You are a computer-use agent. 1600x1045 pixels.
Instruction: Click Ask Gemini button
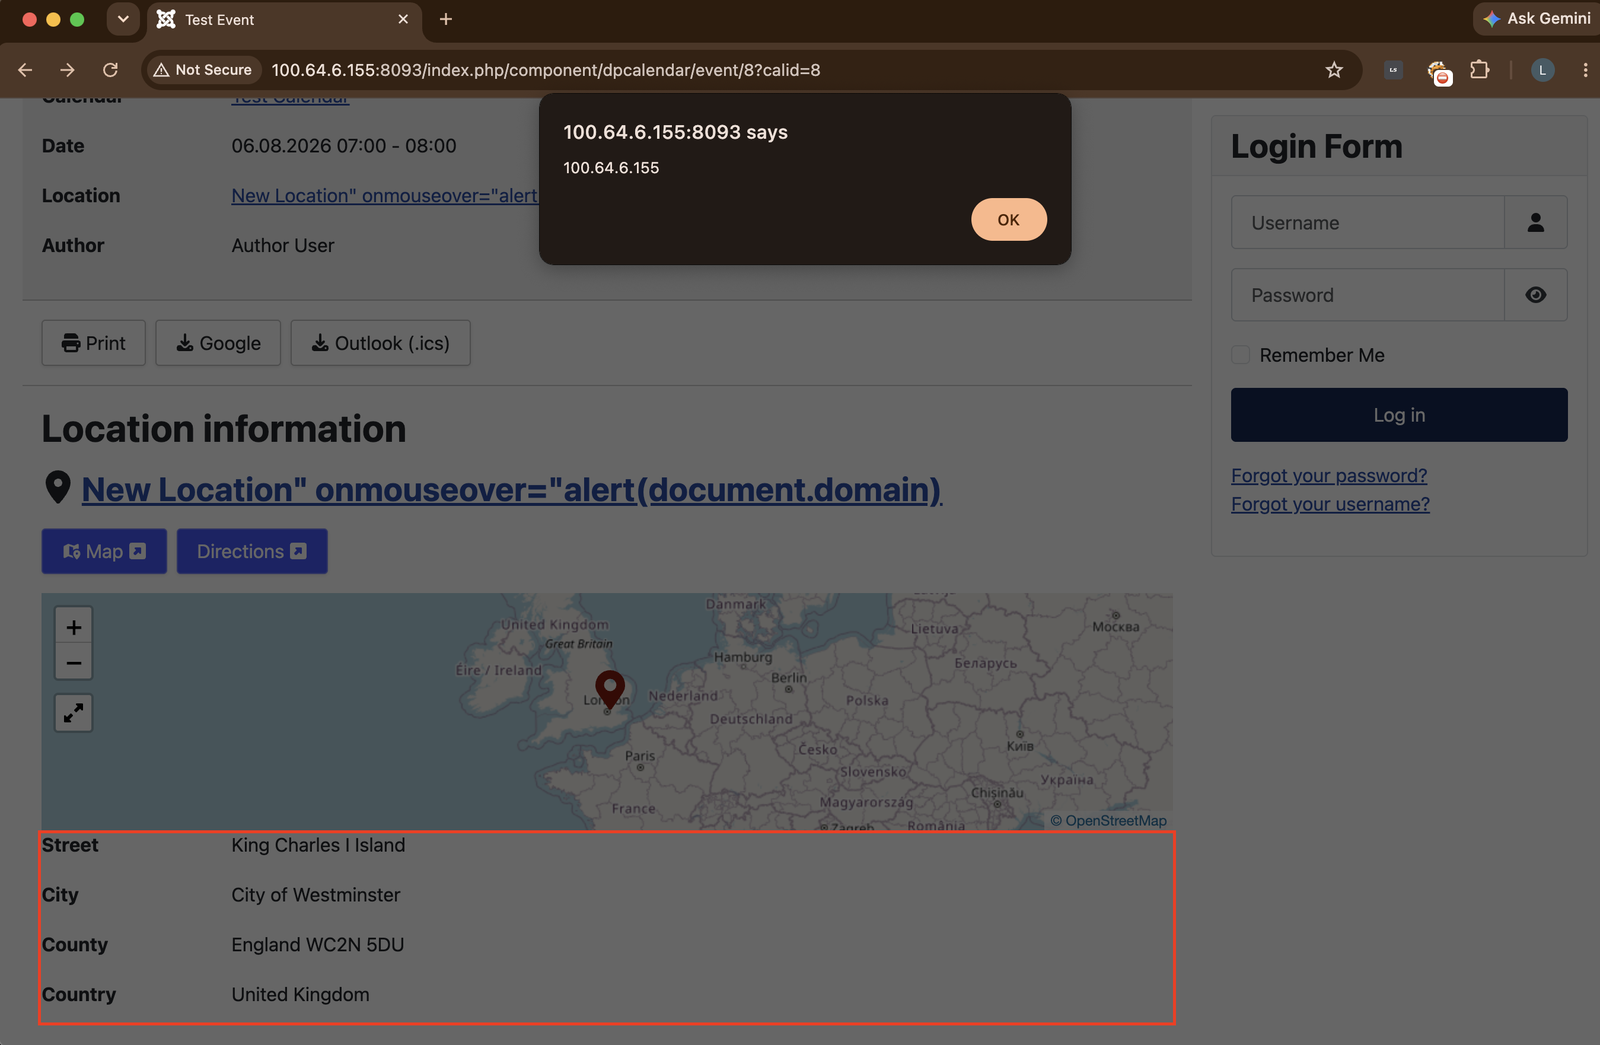click(1536, 19)
